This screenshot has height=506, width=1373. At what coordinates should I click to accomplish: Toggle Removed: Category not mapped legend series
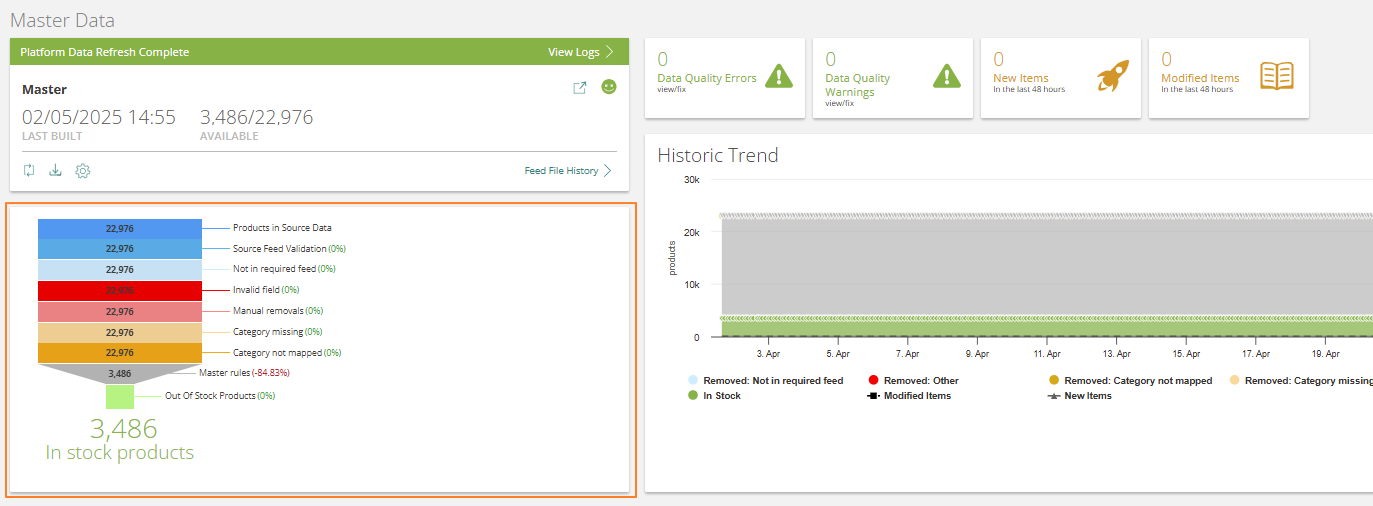coord(1130,381)
